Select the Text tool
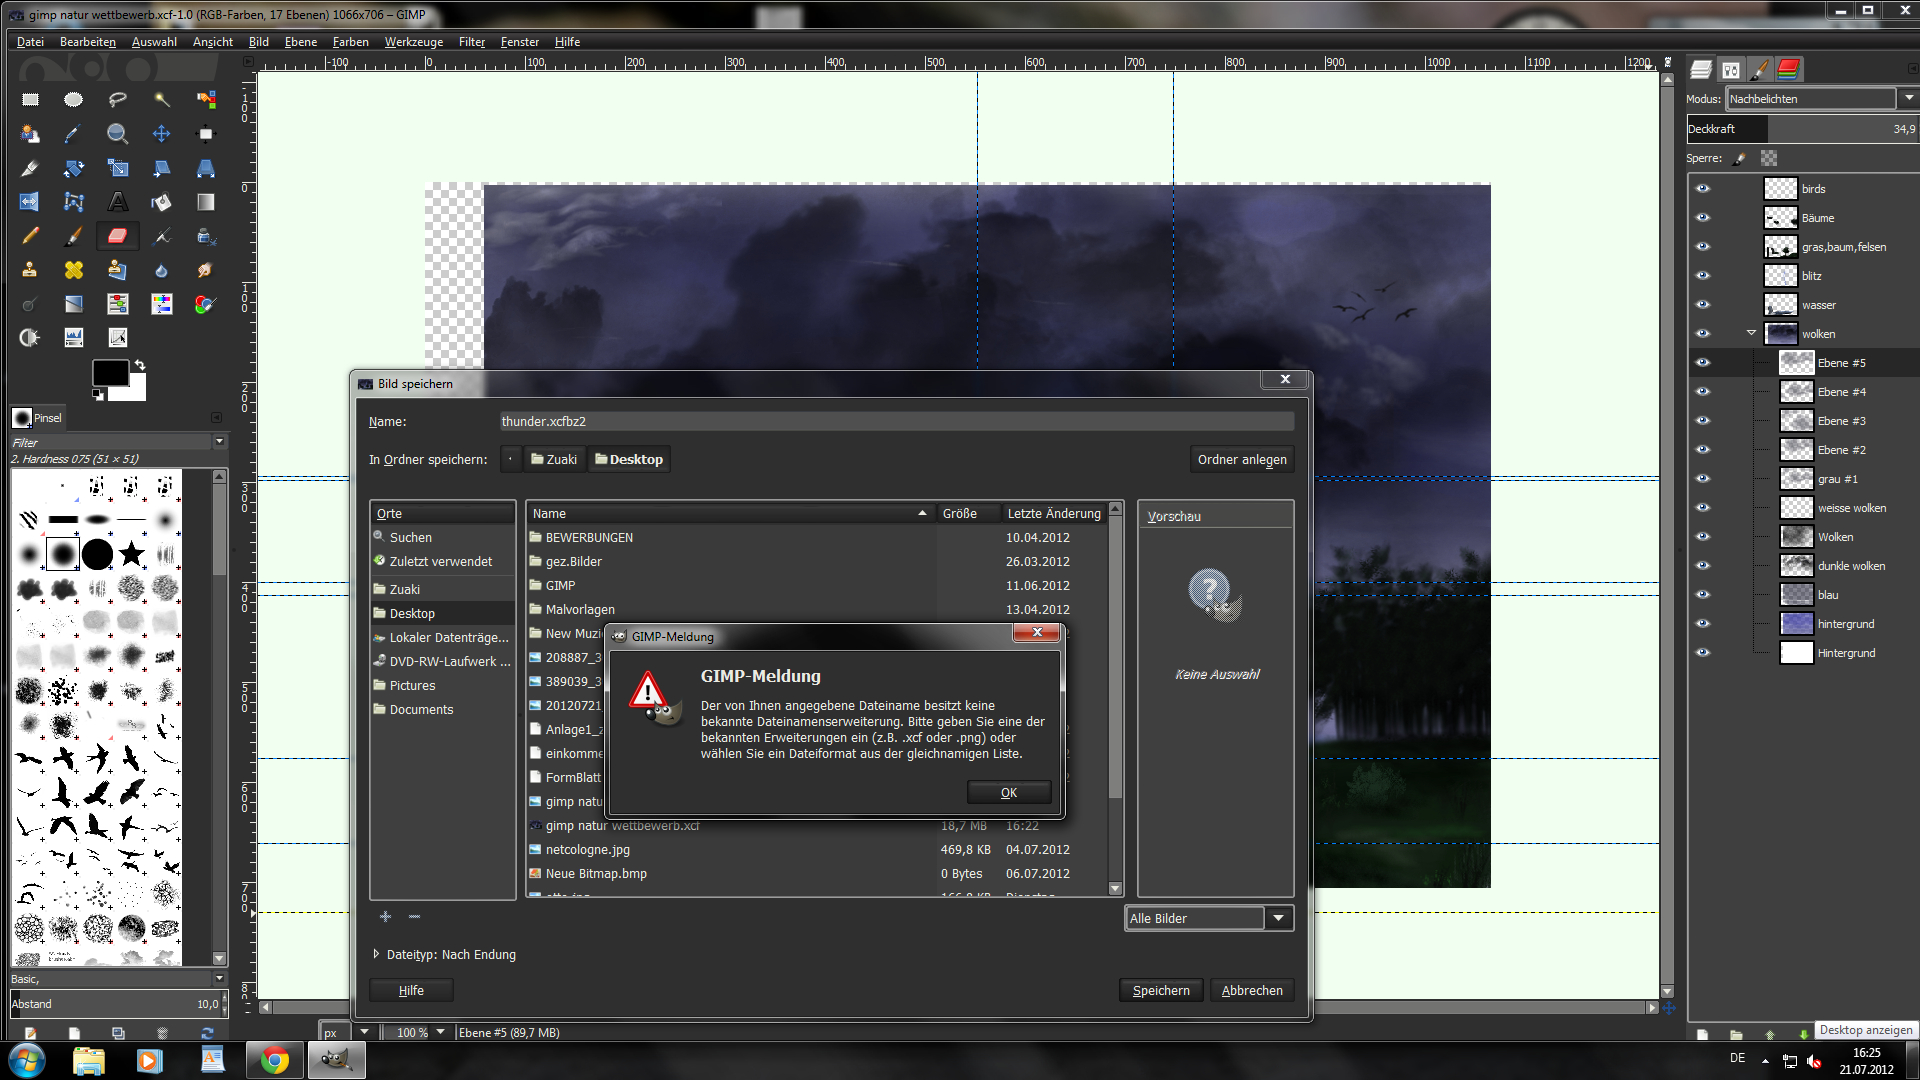The height and width of the screenshot is (1080, 1920). coord(118,202)
